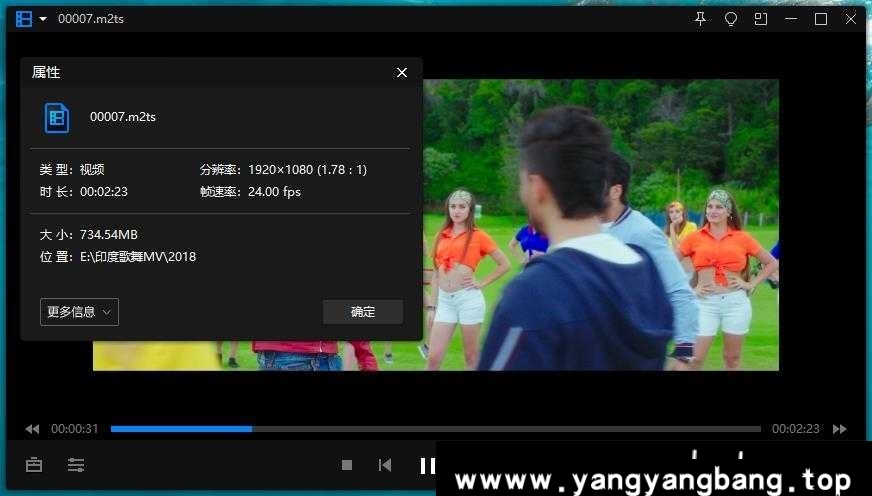The height and width of the screenshot is (496, 872).
Task: Select file size value 734.54MB
Action: 108,235
